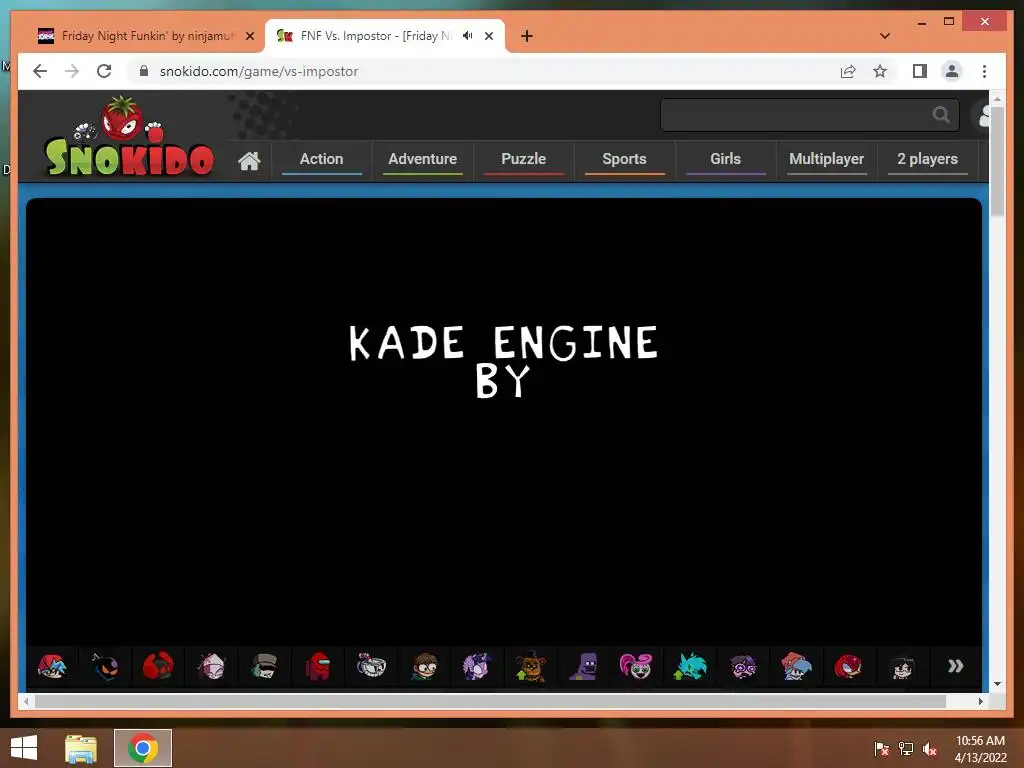Click the vertical page scrollbar thumb
This screenshot has width=1024, height=768.
[x=997, y=160]
